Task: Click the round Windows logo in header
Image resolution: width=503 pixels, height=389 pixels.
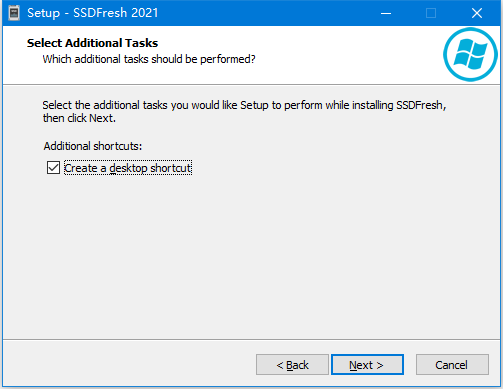Action: (x=470, y=54)
